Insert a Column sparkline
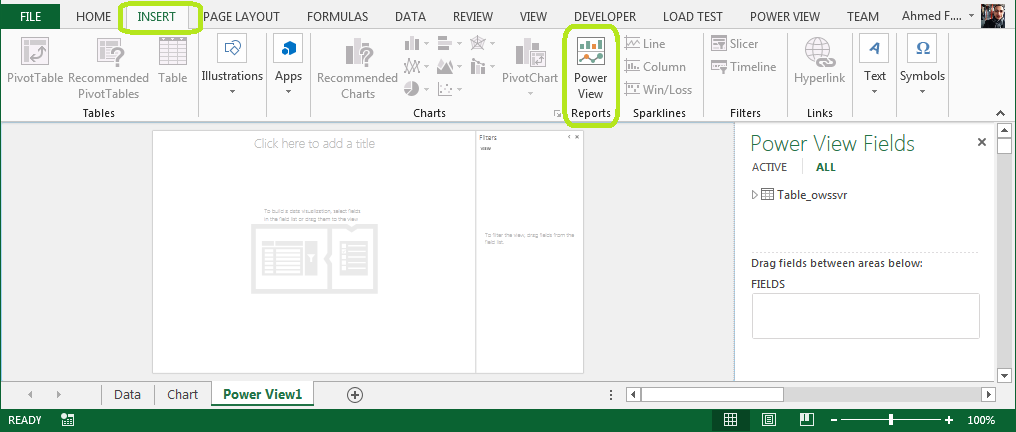Screen dimensions: 1016x432 (655, 67)
